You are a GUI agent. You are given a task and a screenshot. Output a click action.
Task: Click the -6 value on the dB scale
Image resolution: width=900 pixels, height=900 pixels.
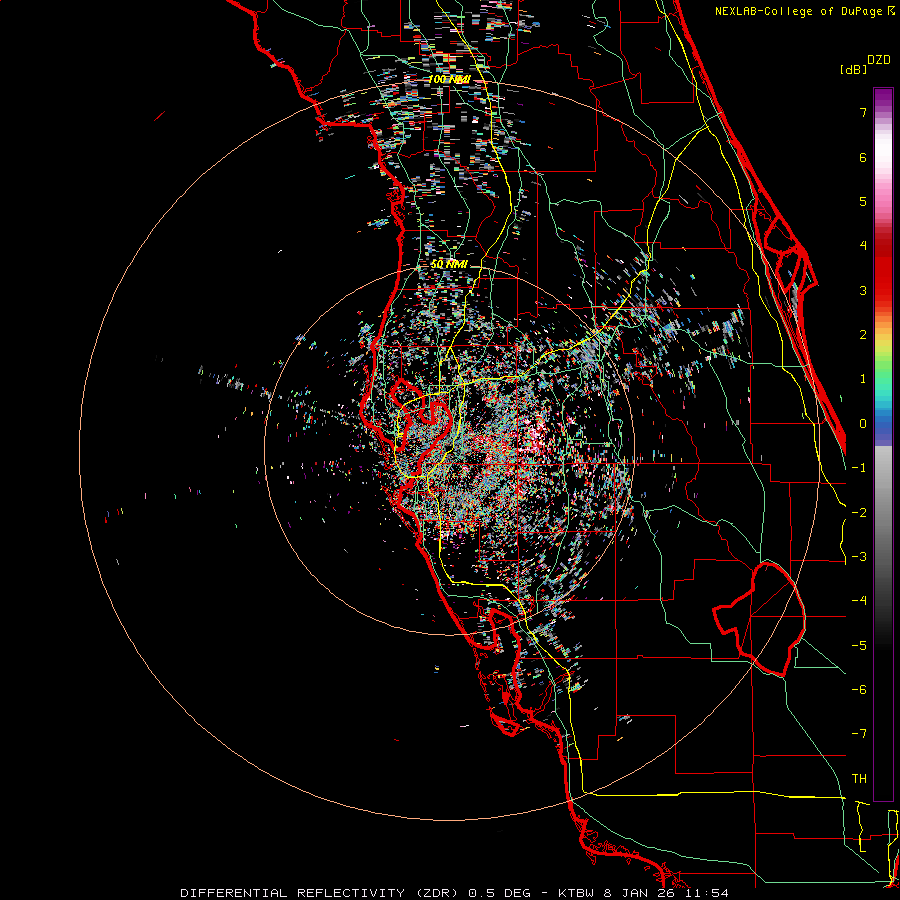click(859, 690)
